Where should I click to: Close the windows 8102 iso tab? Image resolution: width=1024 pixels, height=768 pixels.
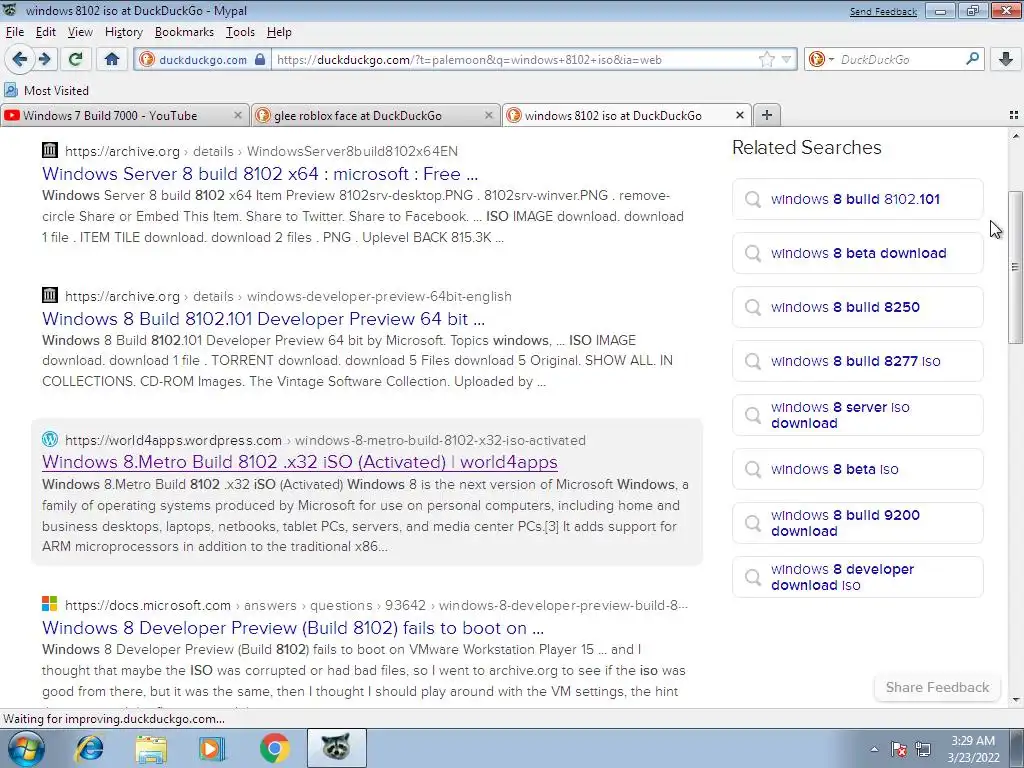(x=739, y=115)
